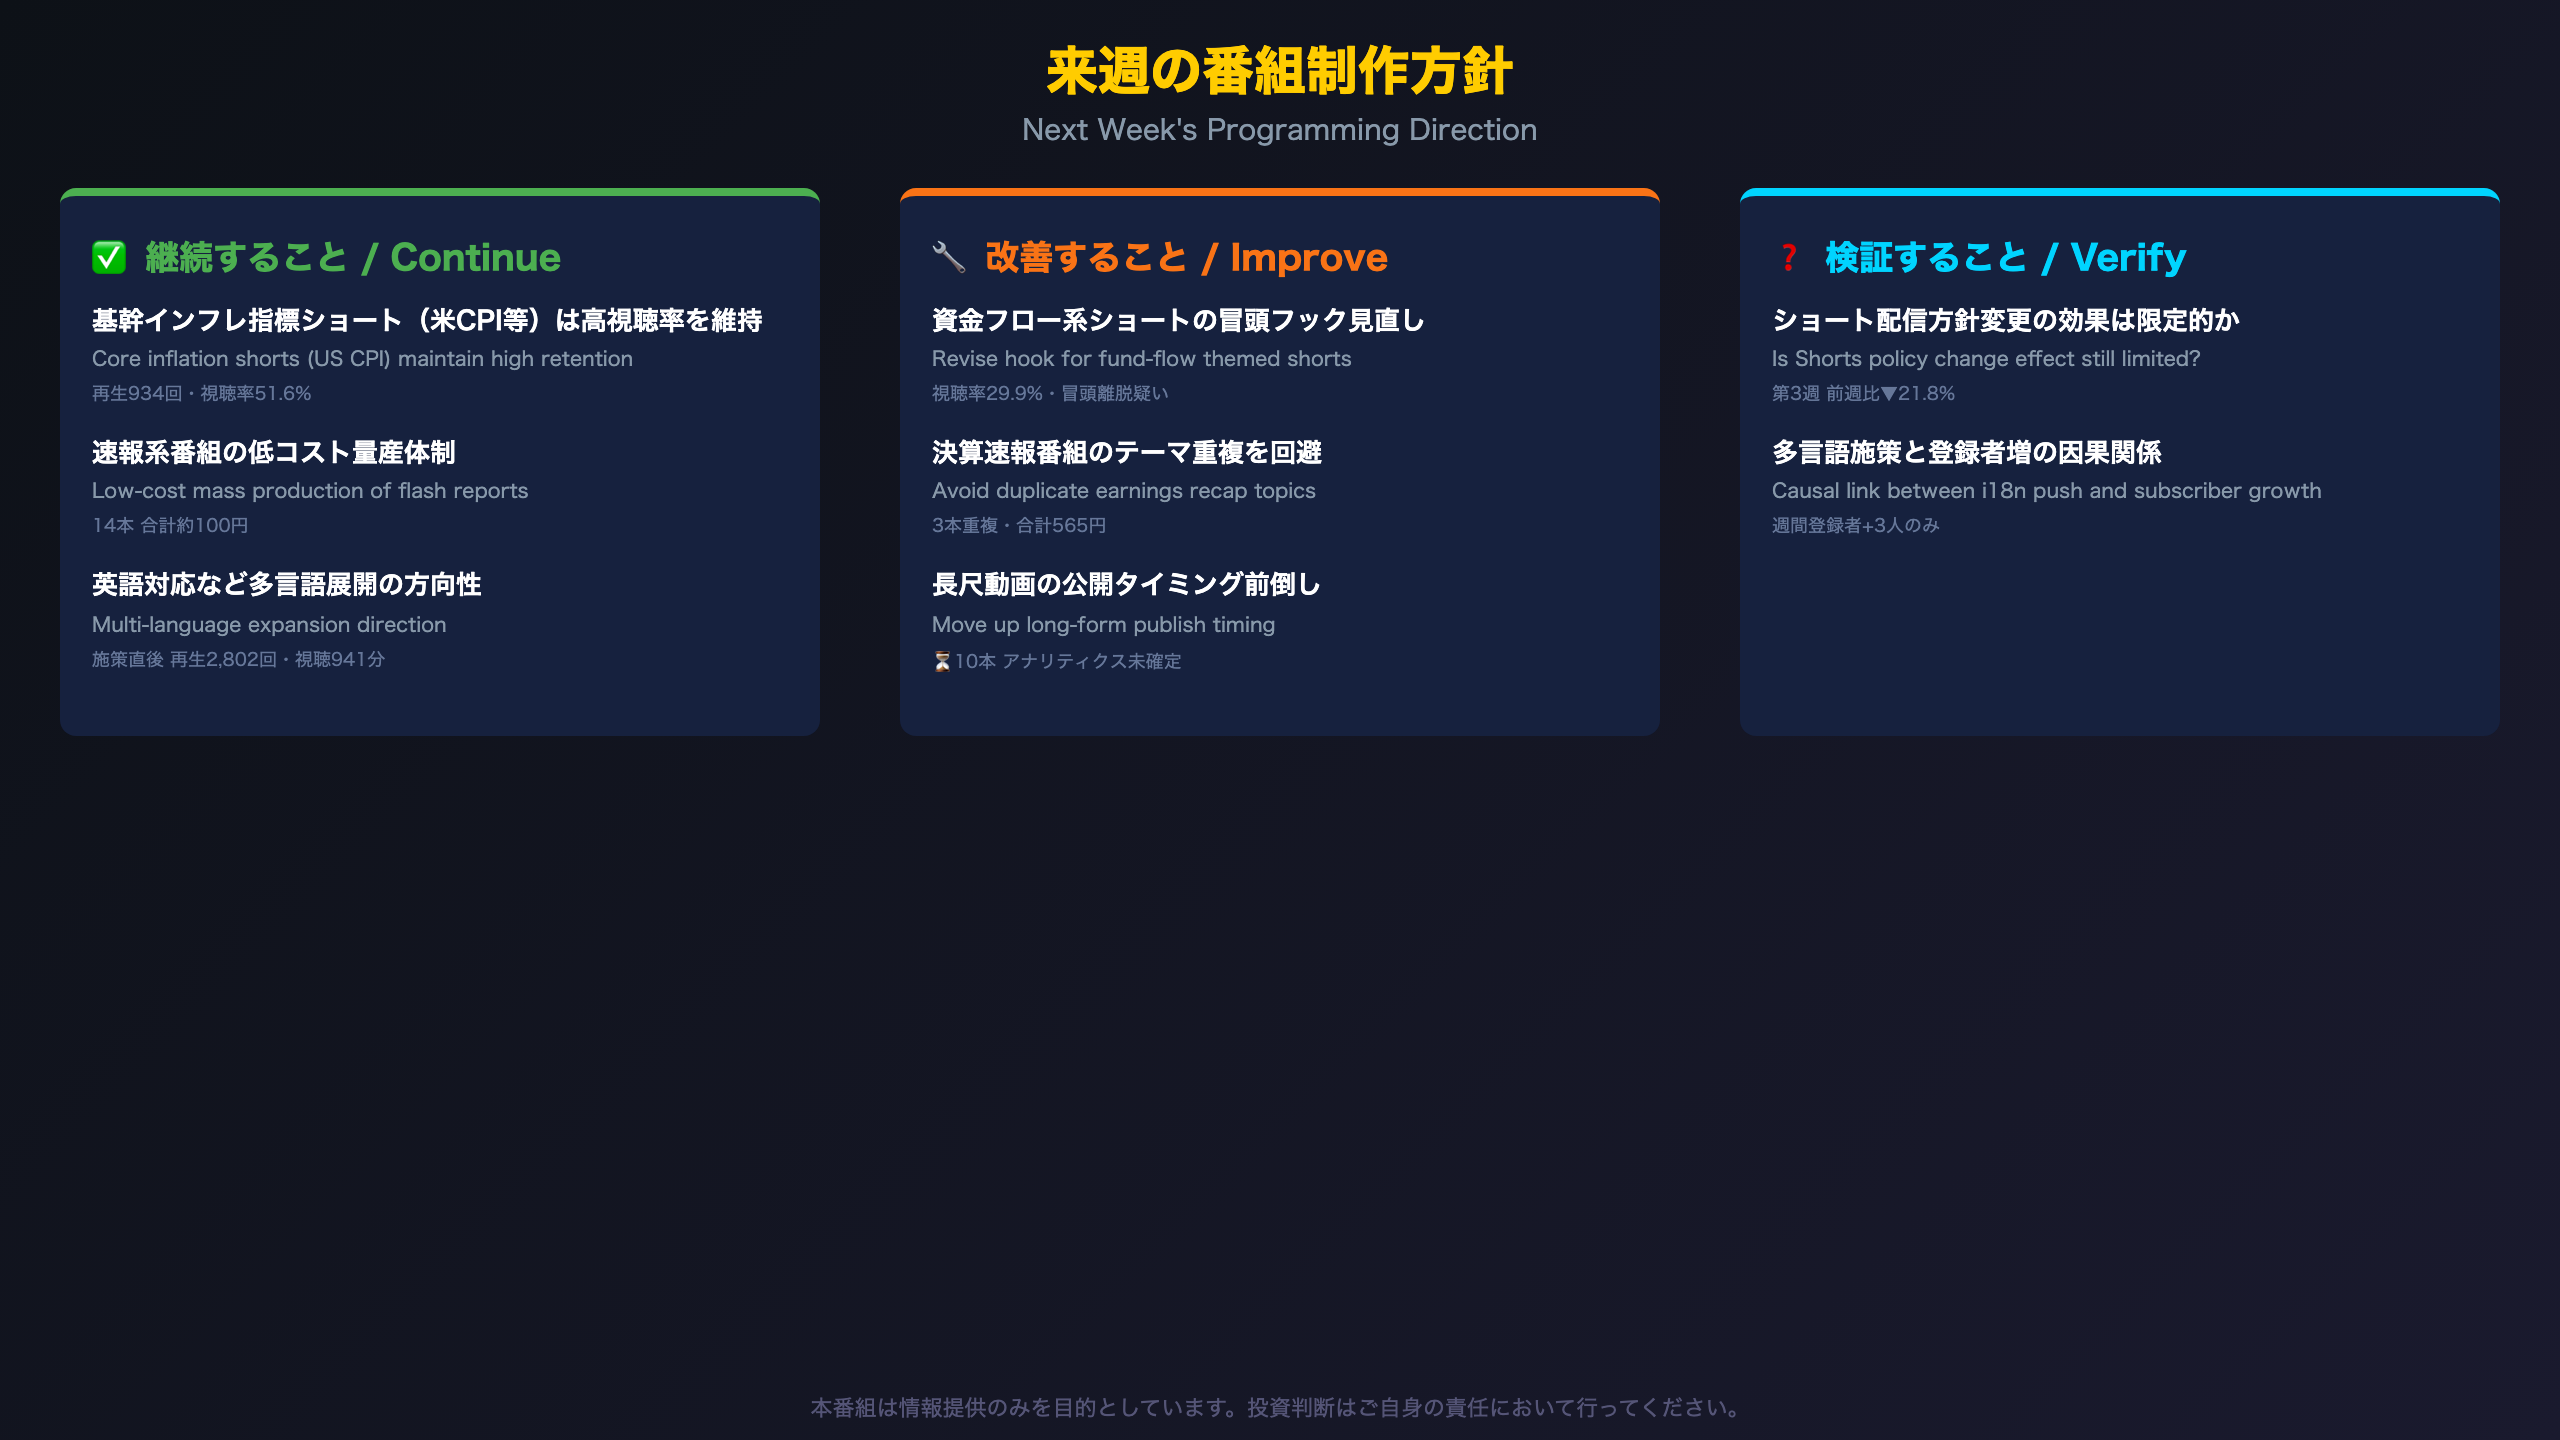Select the heading 検証すること / Verify
The height and width of the screenshot is (1440, 2560).
2006,258
